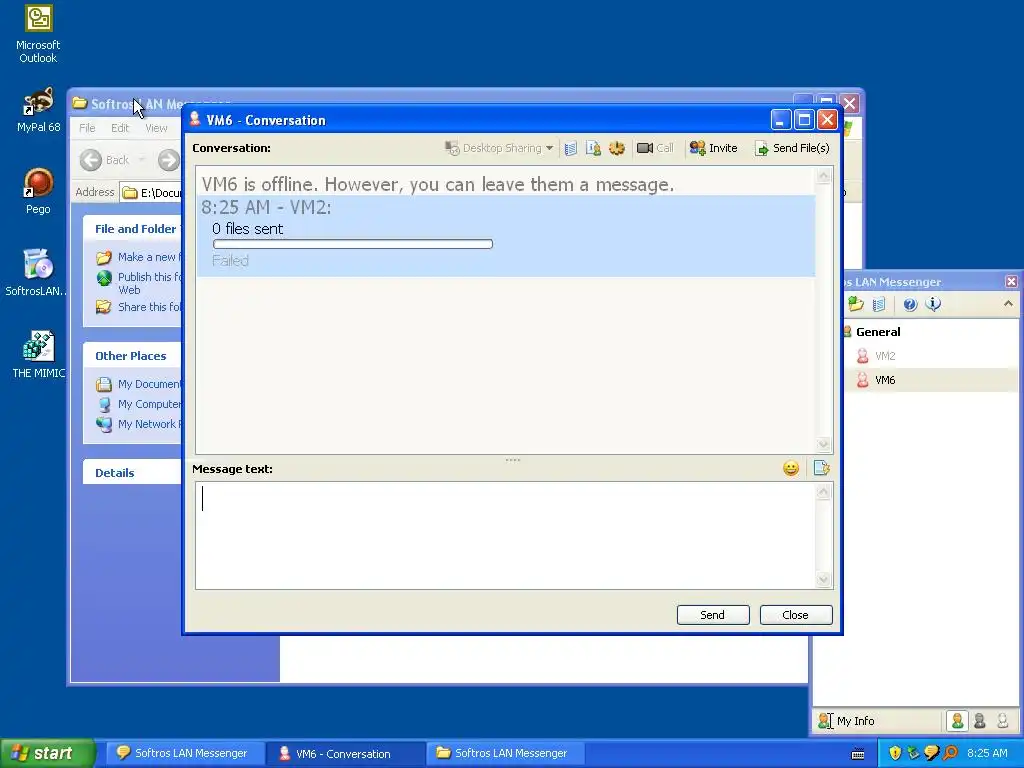Click on-screen keyboard icon in taskbar
Image resolution: width=1024 pixels, height=768 pixels.
coord(858,754)
